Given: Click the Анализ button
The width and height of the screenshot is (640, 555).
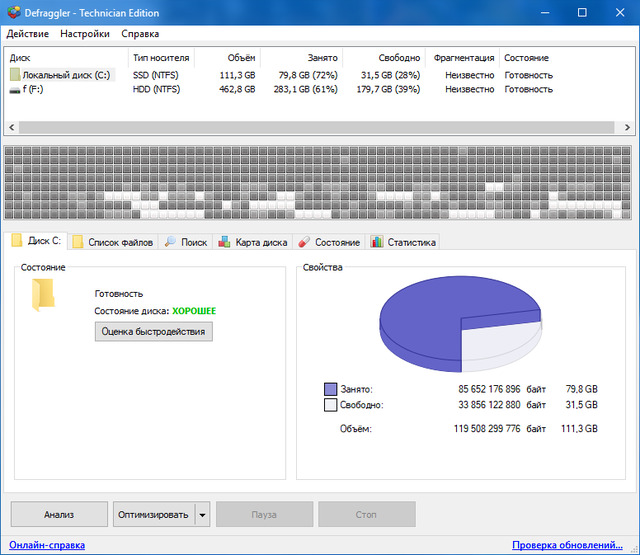Looking at the screenshot, I should click(59, 515).
